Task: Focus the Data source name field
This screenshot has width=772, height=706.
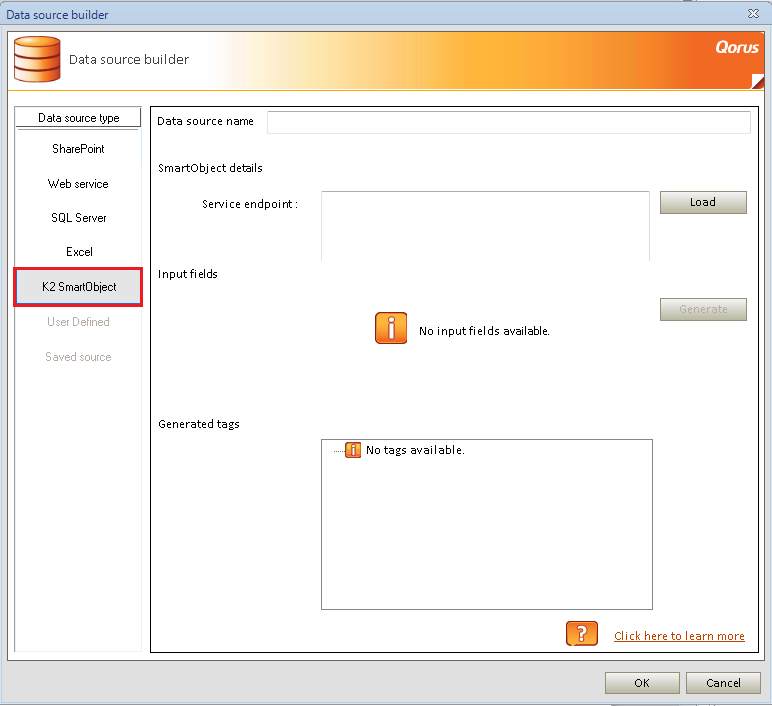Action: 509,122
